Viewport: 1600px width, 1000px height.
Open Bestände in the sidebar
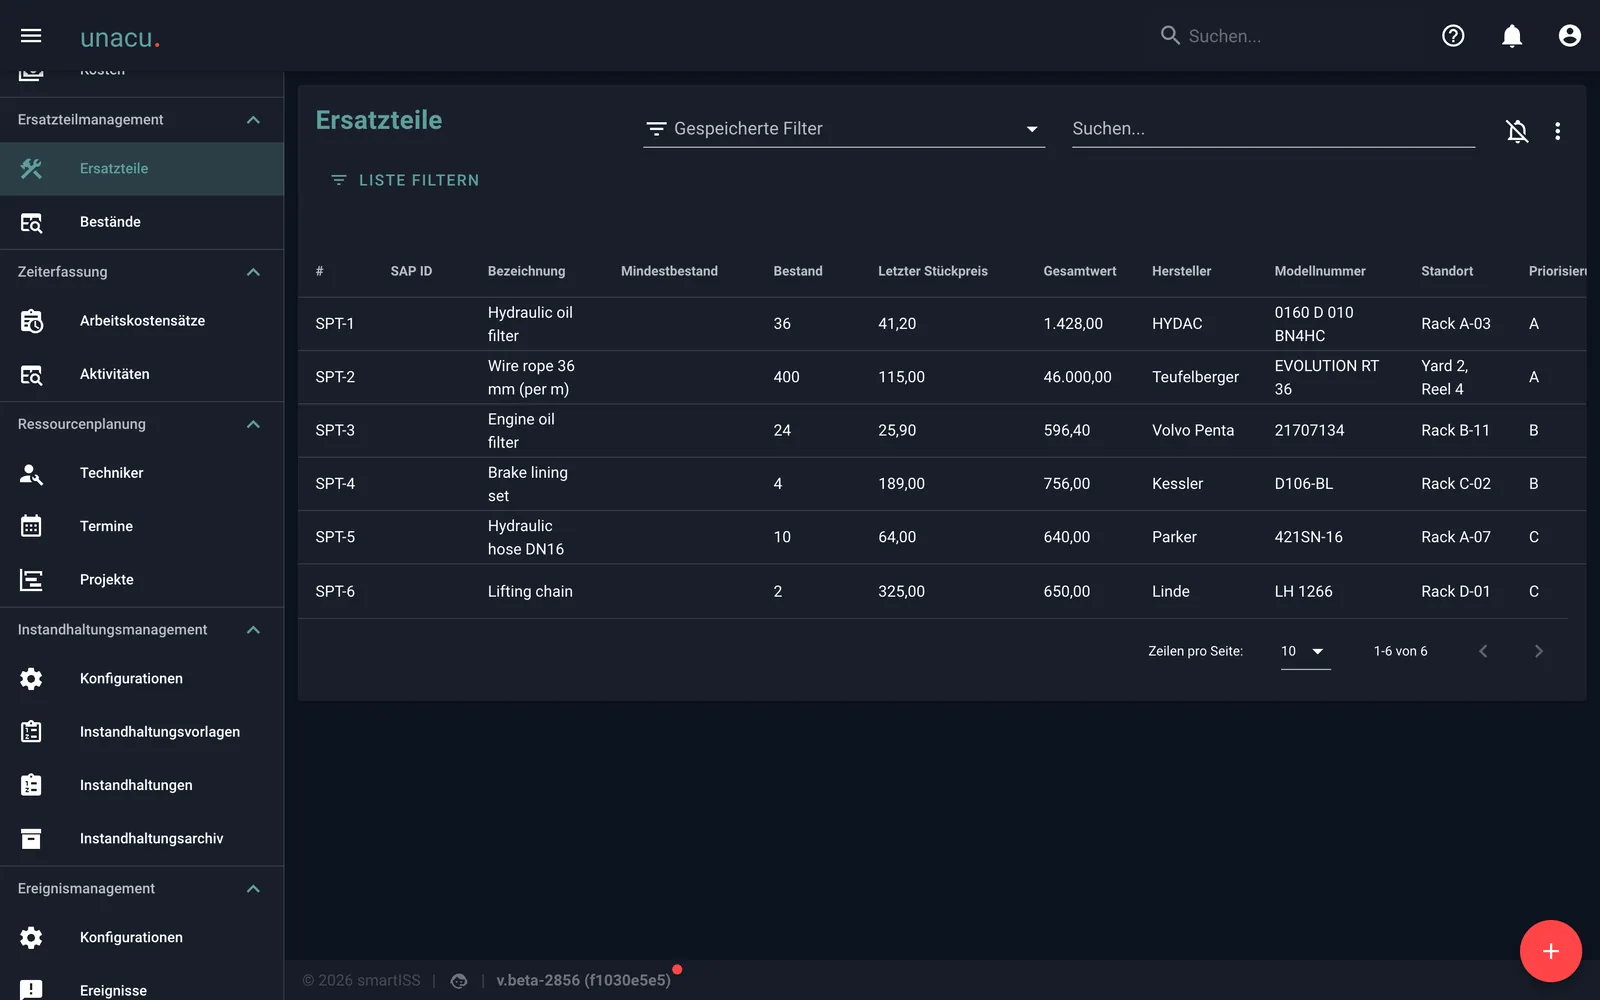(x=141, y=222)
